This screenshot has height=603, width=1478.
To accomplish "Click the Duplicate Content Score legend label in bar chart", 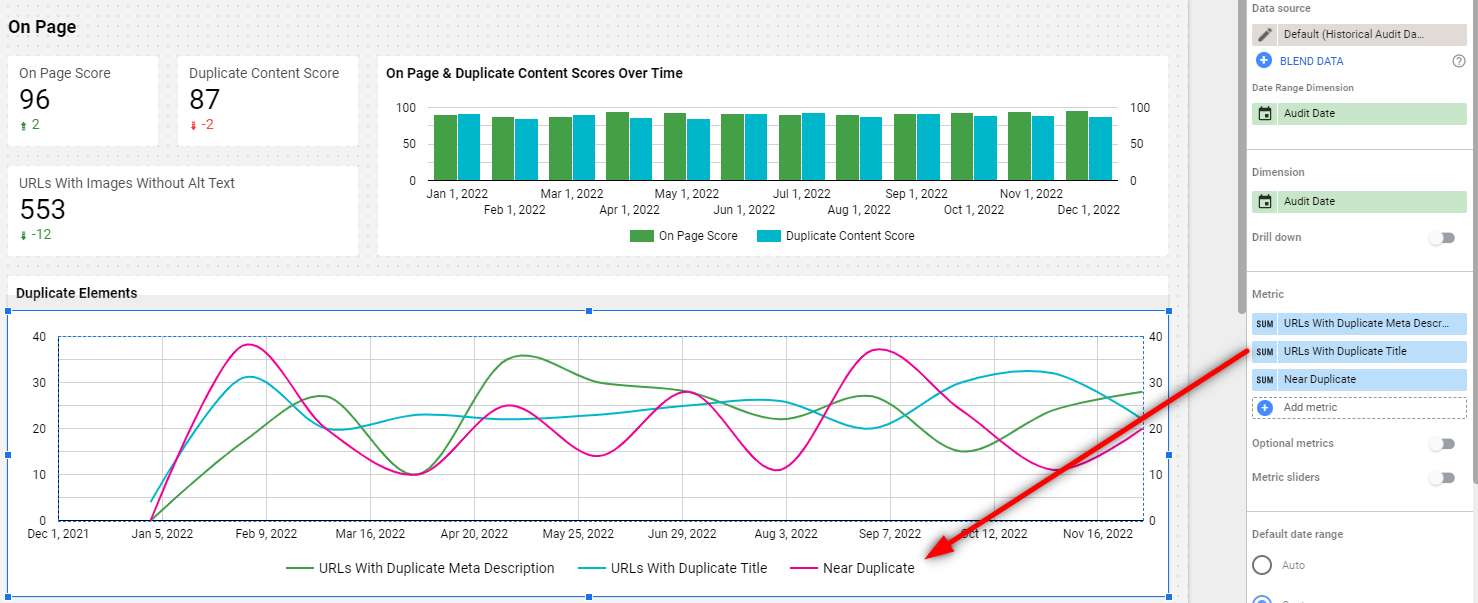I will tap(850, 236).
